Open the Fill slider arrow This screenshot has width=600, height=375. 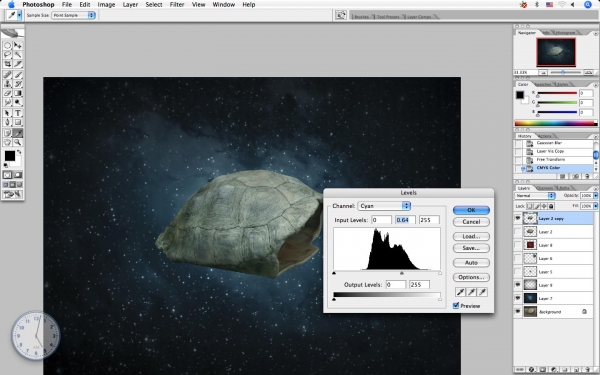click(x=595, y=206)
